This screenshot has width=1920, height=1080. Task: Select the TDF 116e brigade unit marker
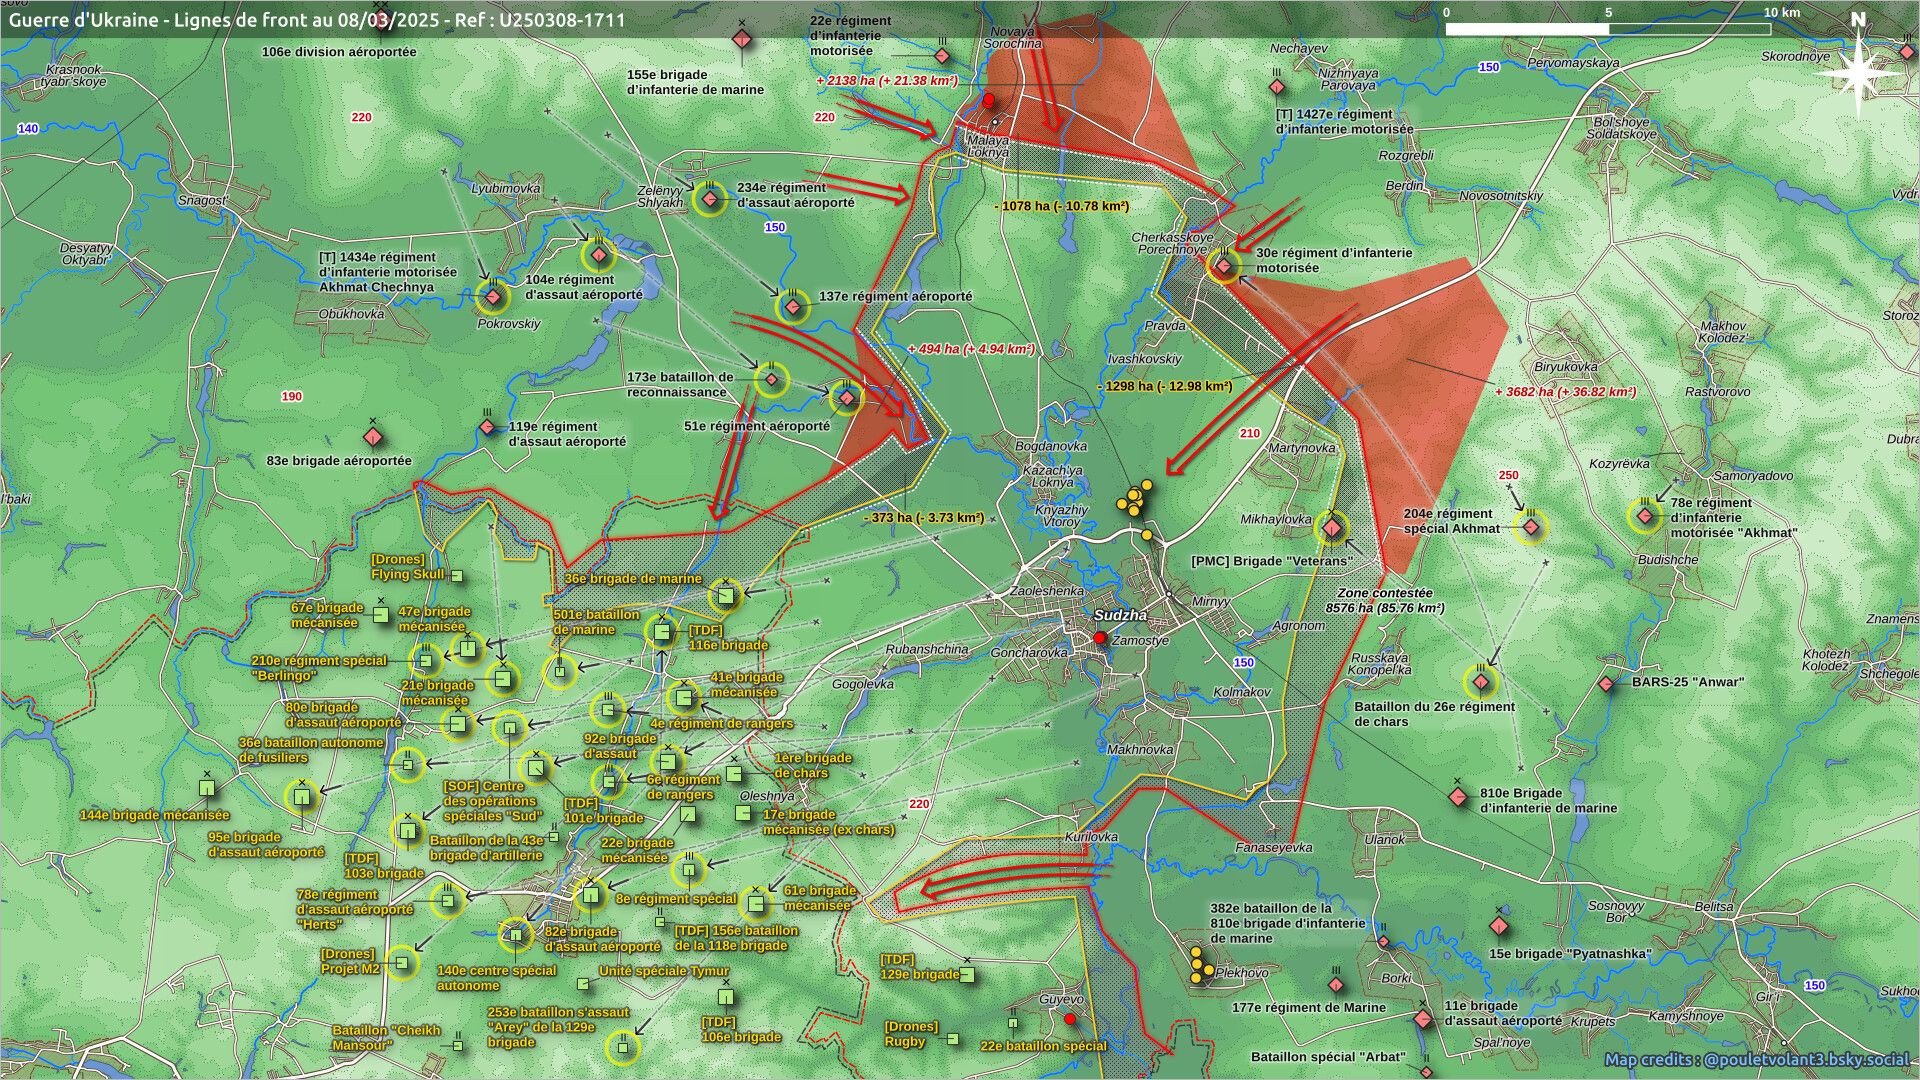click(662, 631)
